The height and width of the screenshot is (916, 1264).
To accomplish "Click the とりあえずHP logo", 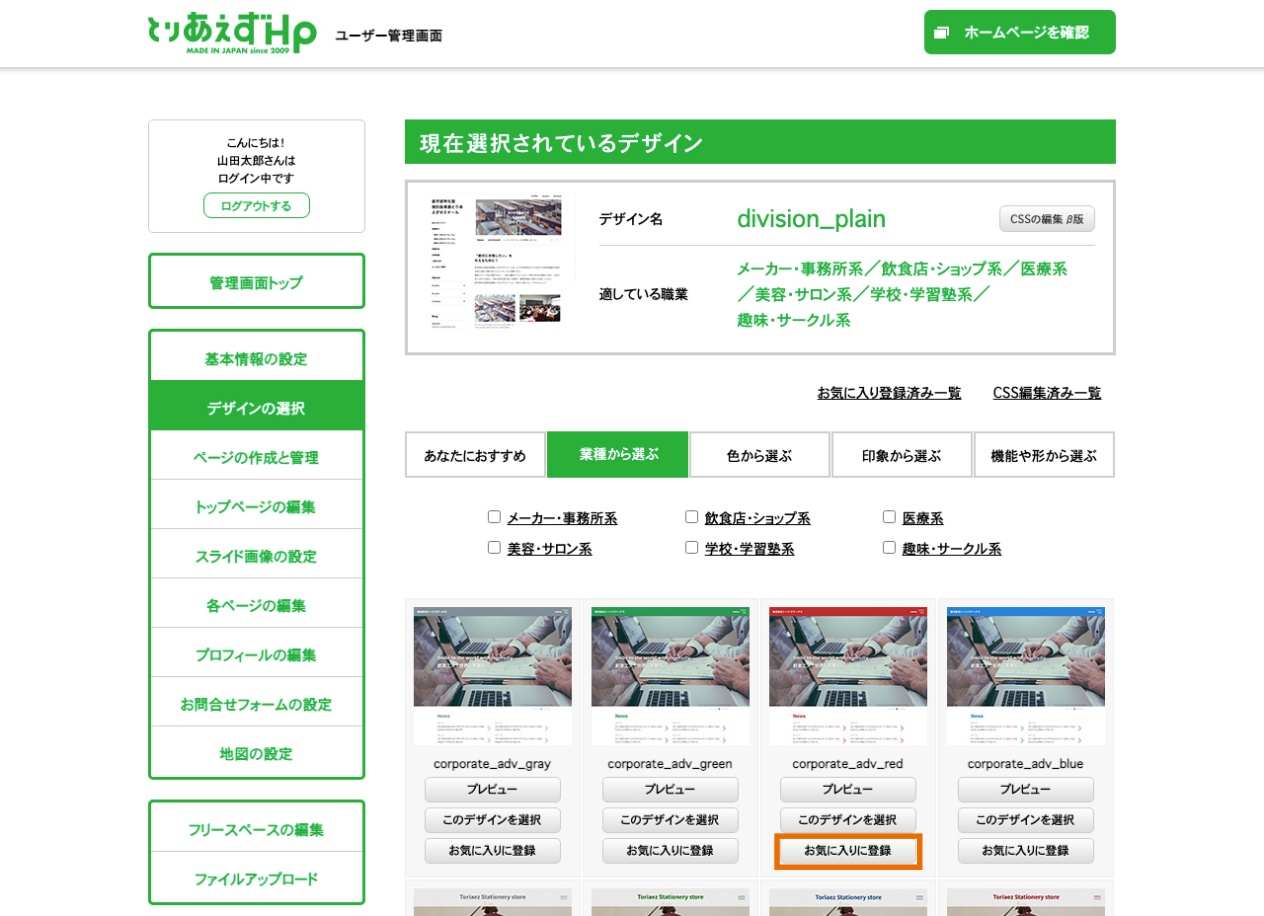I will 230,32.
